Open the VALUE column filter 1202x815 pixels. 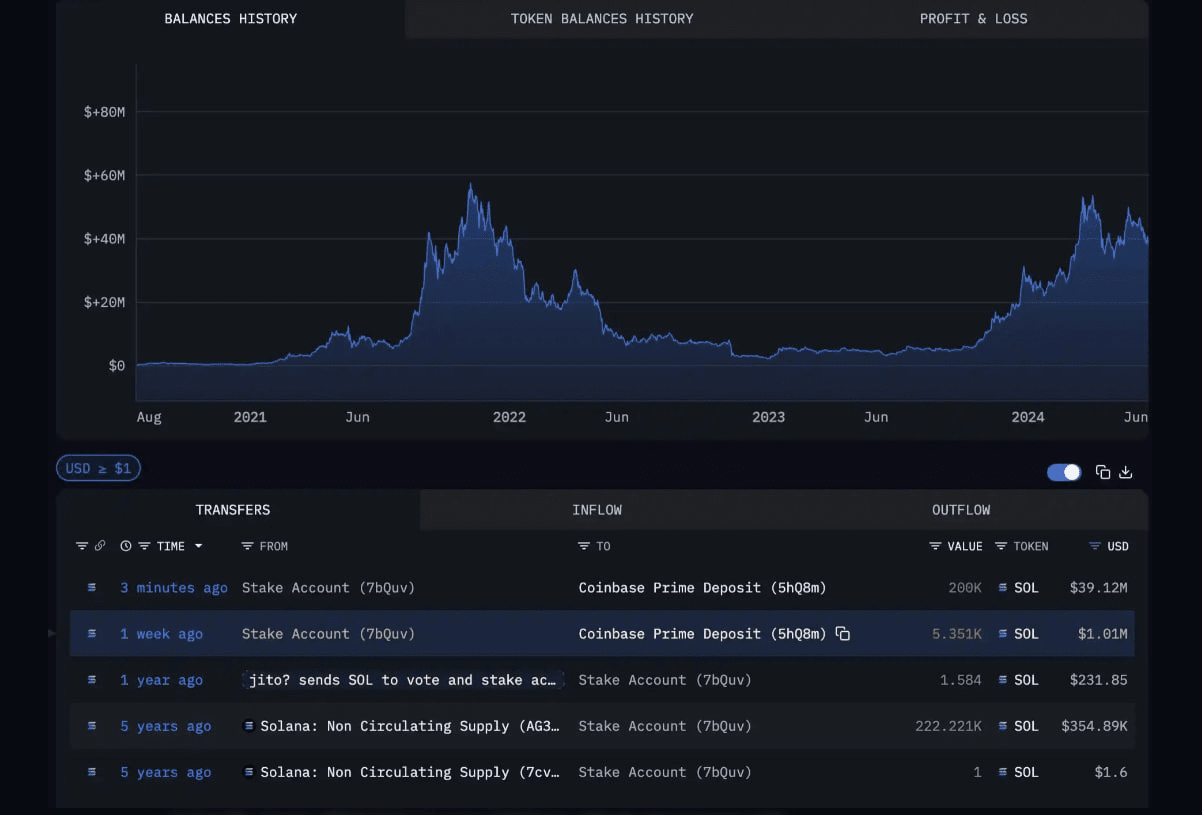pyautogui.click(x=935, y=546)
